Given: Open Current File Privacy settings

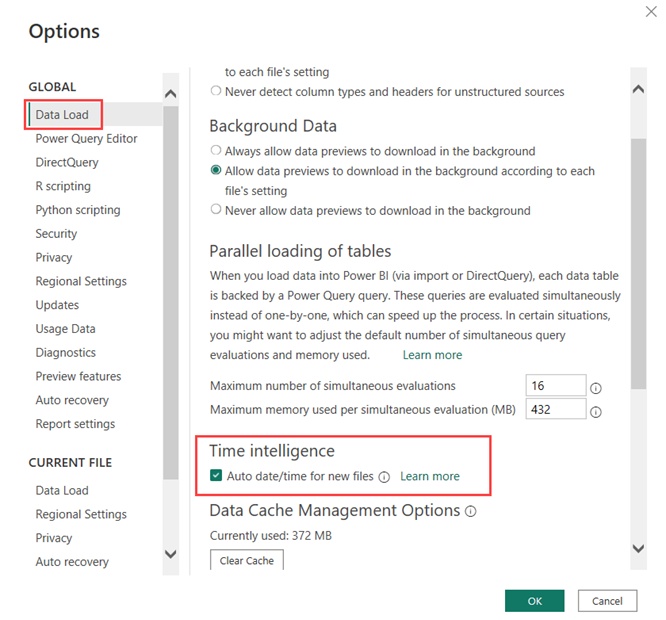Looking at the screenshot, I should point(54,538).
